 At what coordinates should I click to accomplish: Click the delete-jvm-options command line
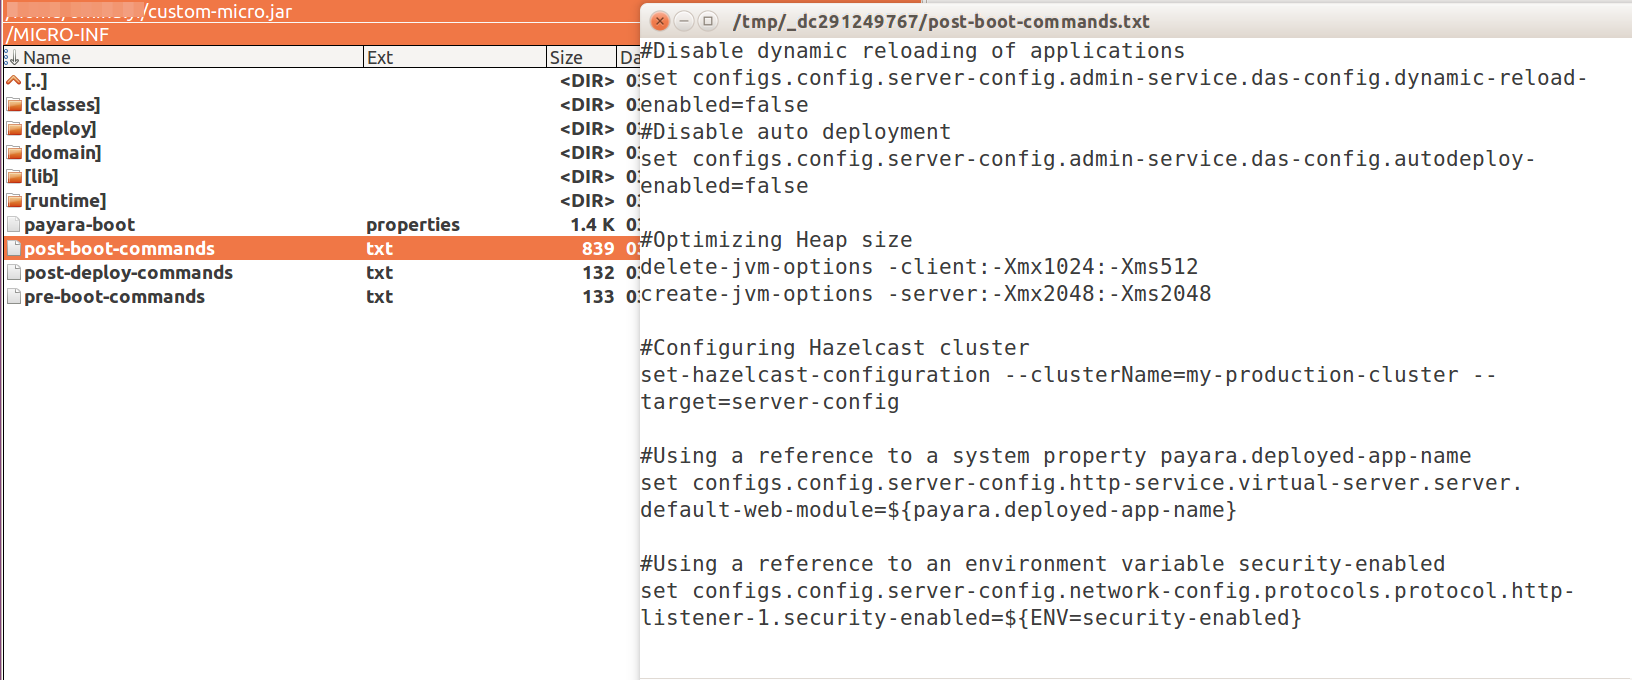click(x=919, y=267)
